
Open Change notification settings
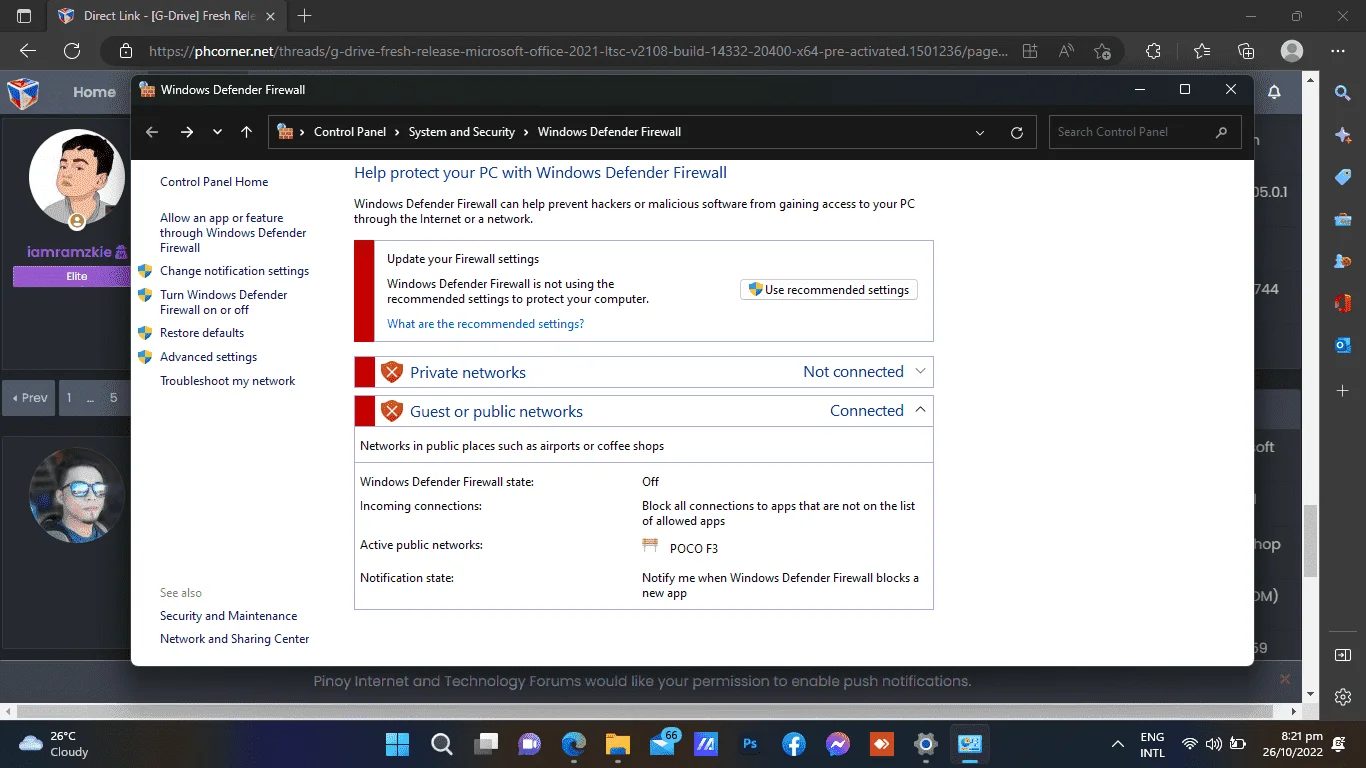click(234, 271)
